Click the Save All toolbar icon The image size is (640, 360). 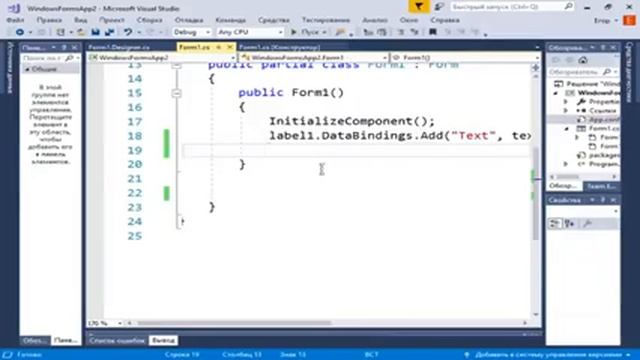(x=109, y=32)
